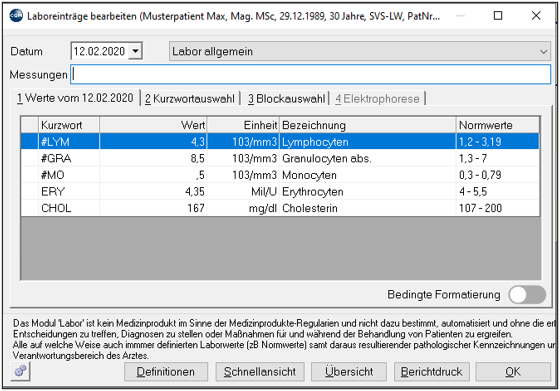Image resolution: width=560 pixels, height=391 pixels.
Task: Click the value 4,35 for Erythrocyten
Action: point(195,192)
